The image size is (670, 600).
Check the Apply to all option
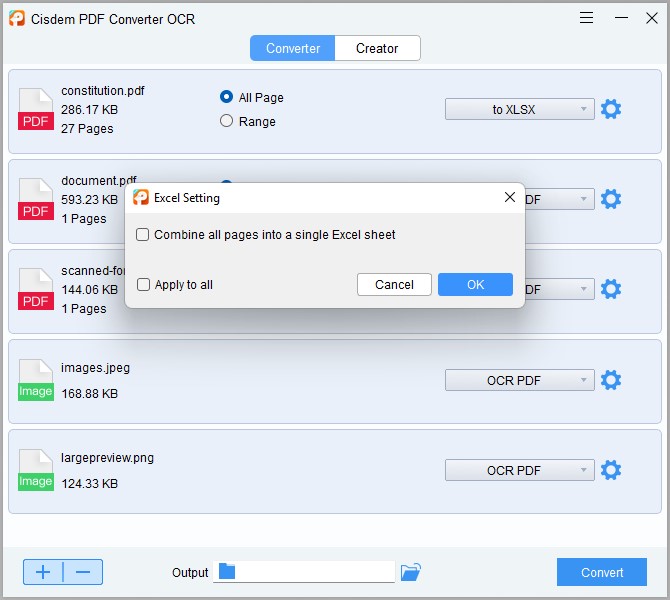(143, 285)
